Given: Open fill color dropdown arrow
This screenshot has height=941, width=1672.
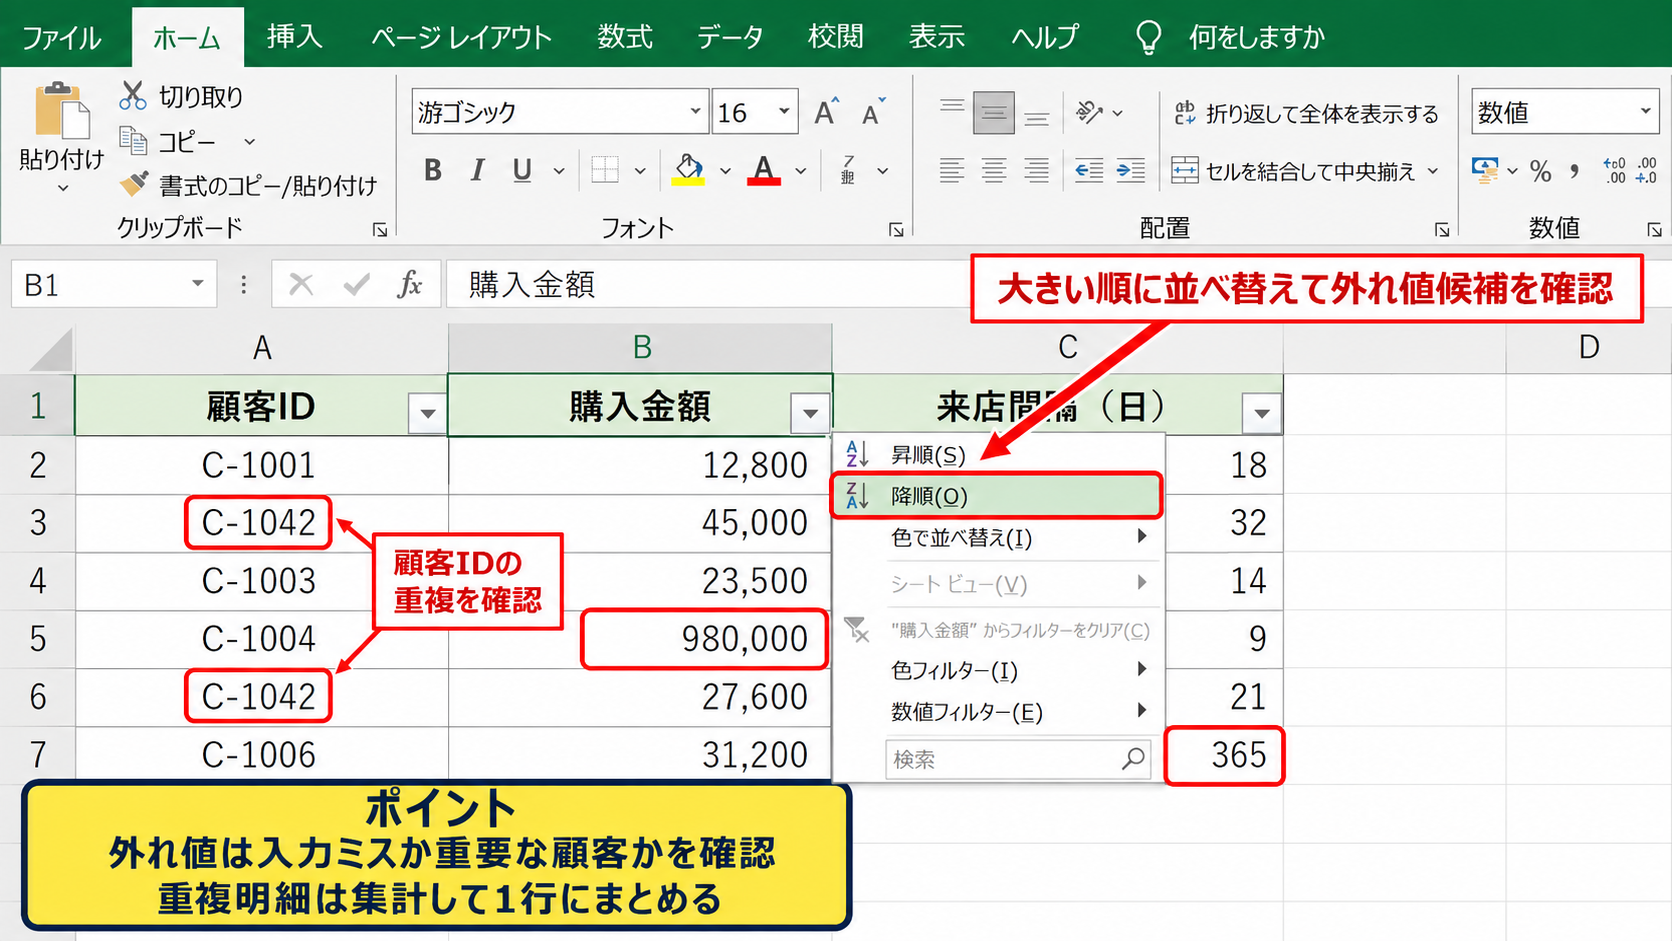Looking at the screenshot, I should 725,171.
